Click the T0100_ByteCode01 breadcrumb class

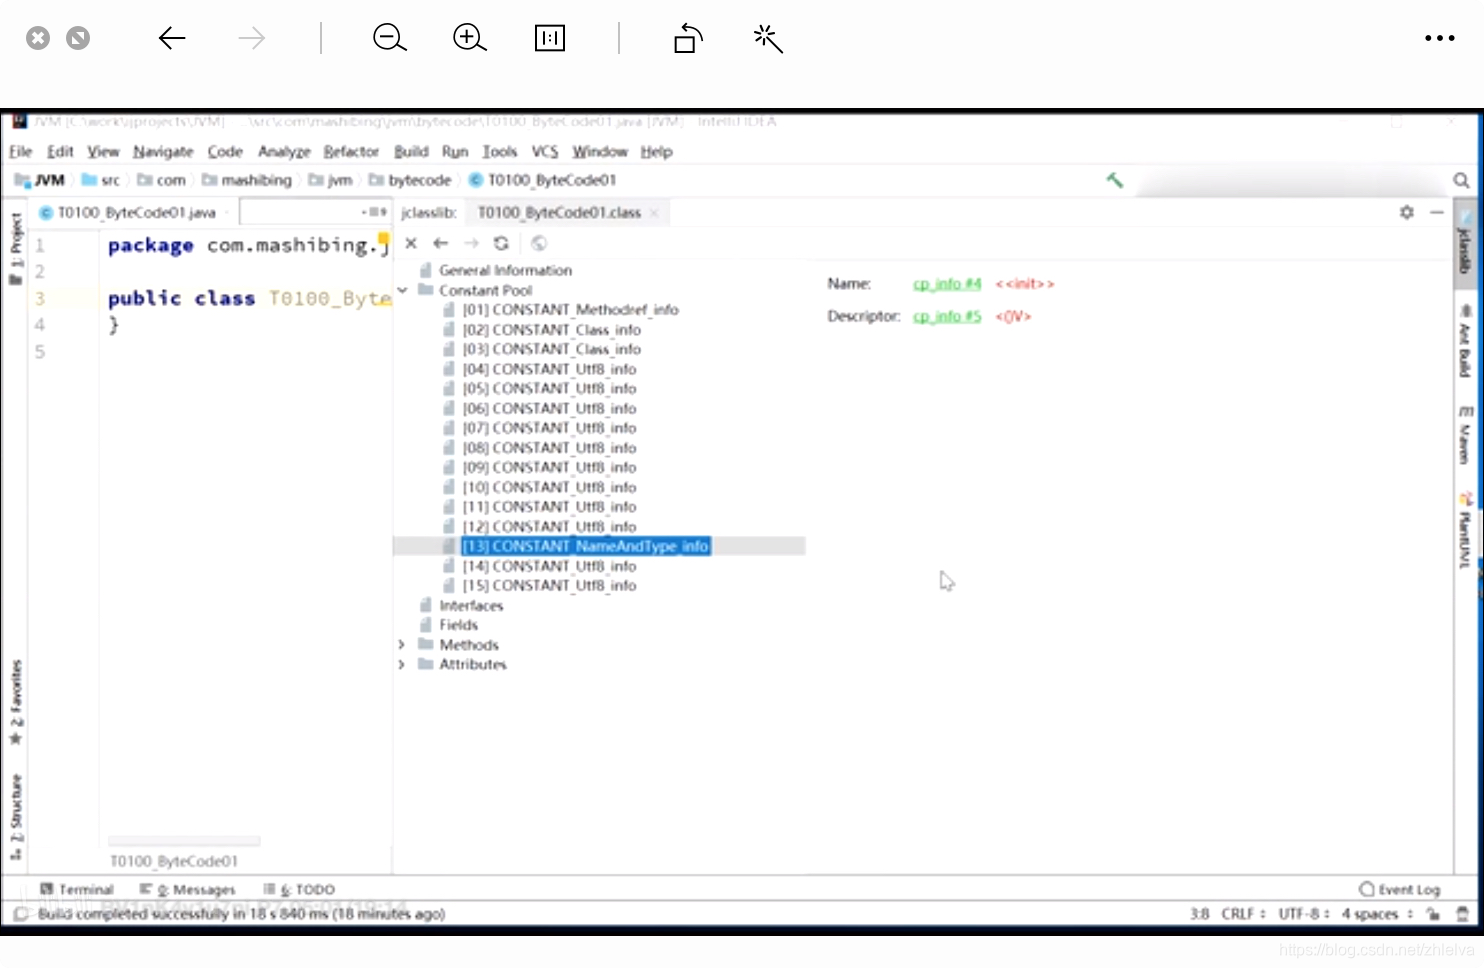[x=543, y=180]
